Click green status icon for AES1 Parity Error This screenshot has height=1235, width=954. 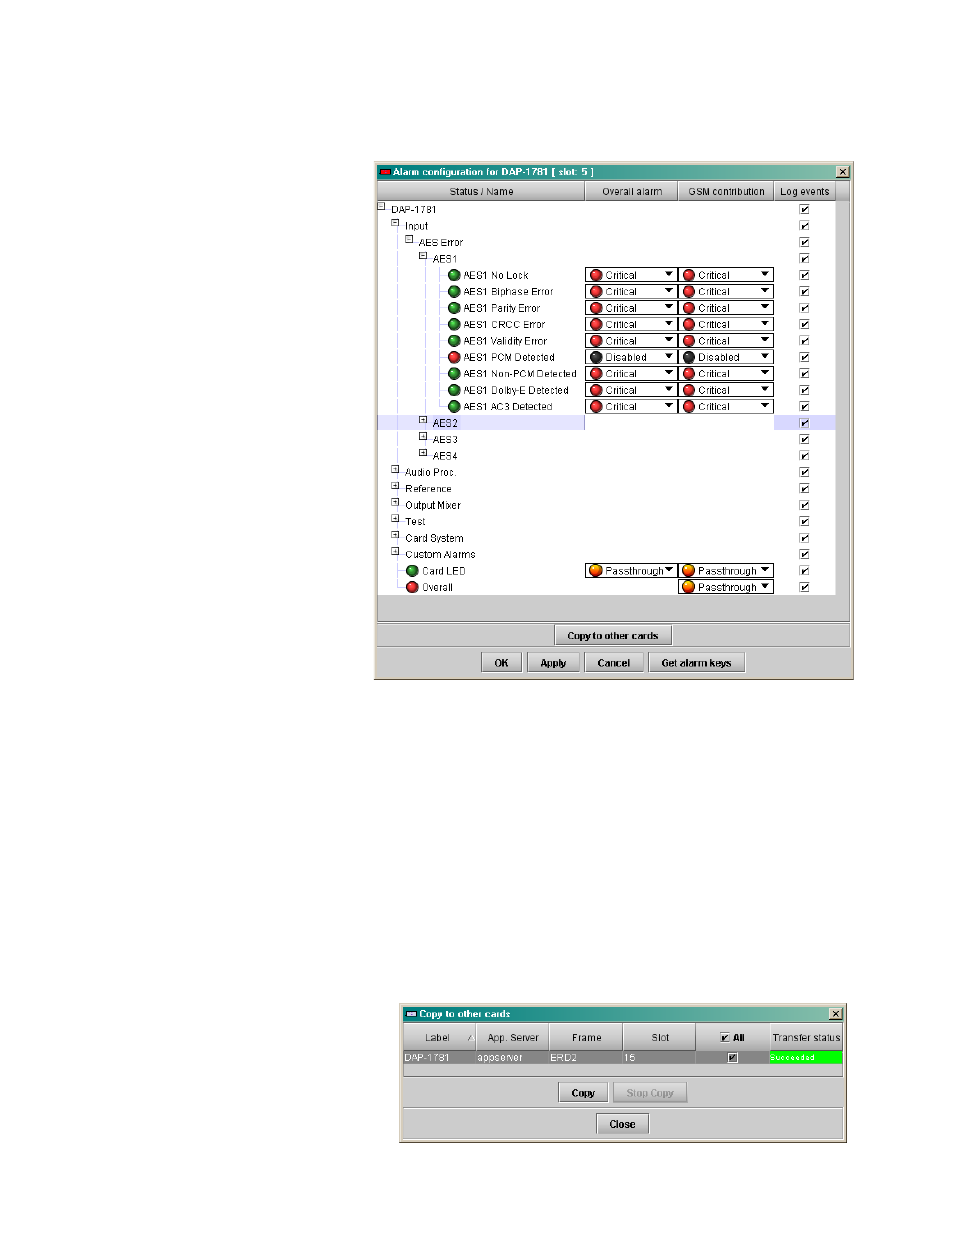(x=454, y=308)
